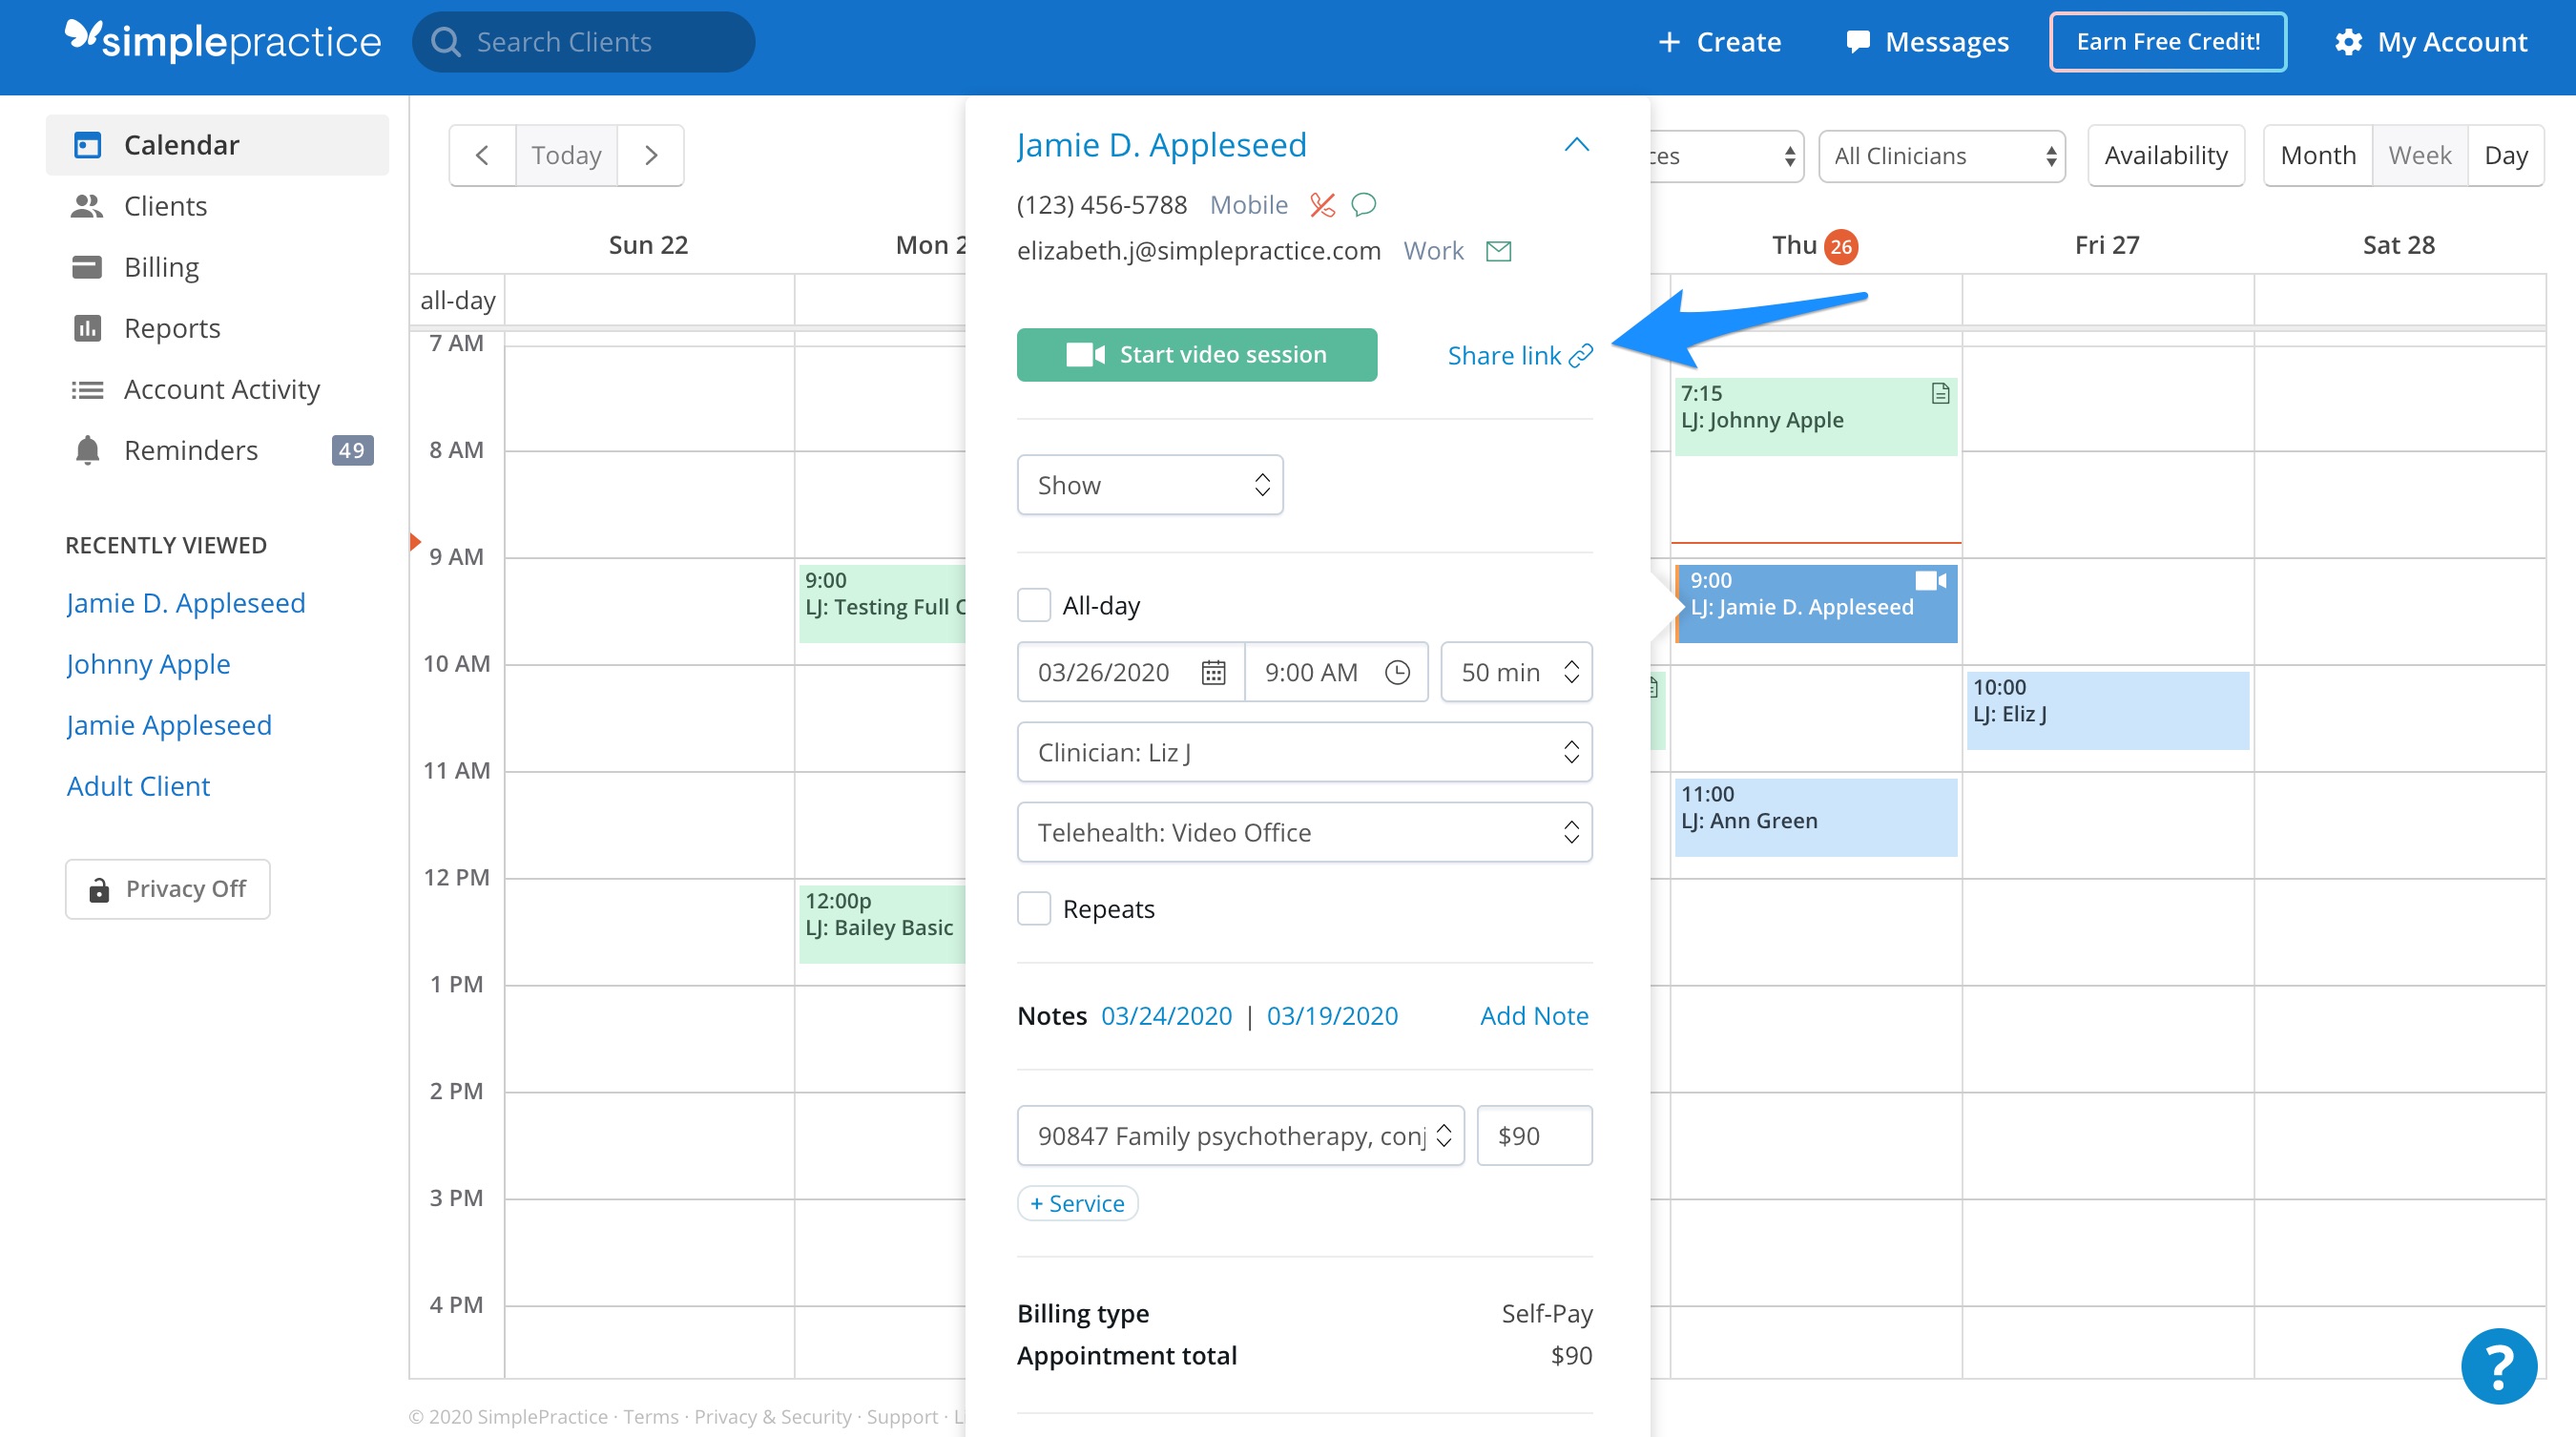Enable the Repeats checkbox
Screen dimensions: 2576x1437
[x=1034, y=909]
